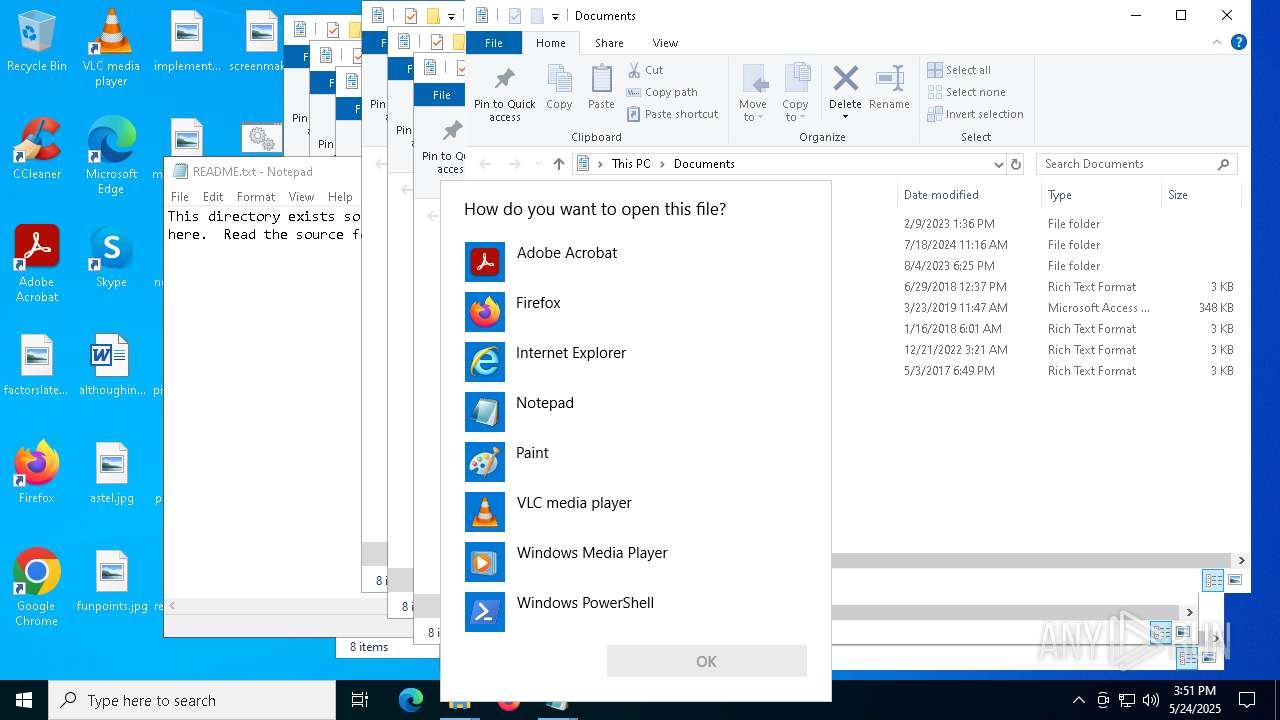The width and height of the screenshot is (1280, 720).
Task: Open Customize Quick Access Toolbar dropdown
Action: (555, 17)
